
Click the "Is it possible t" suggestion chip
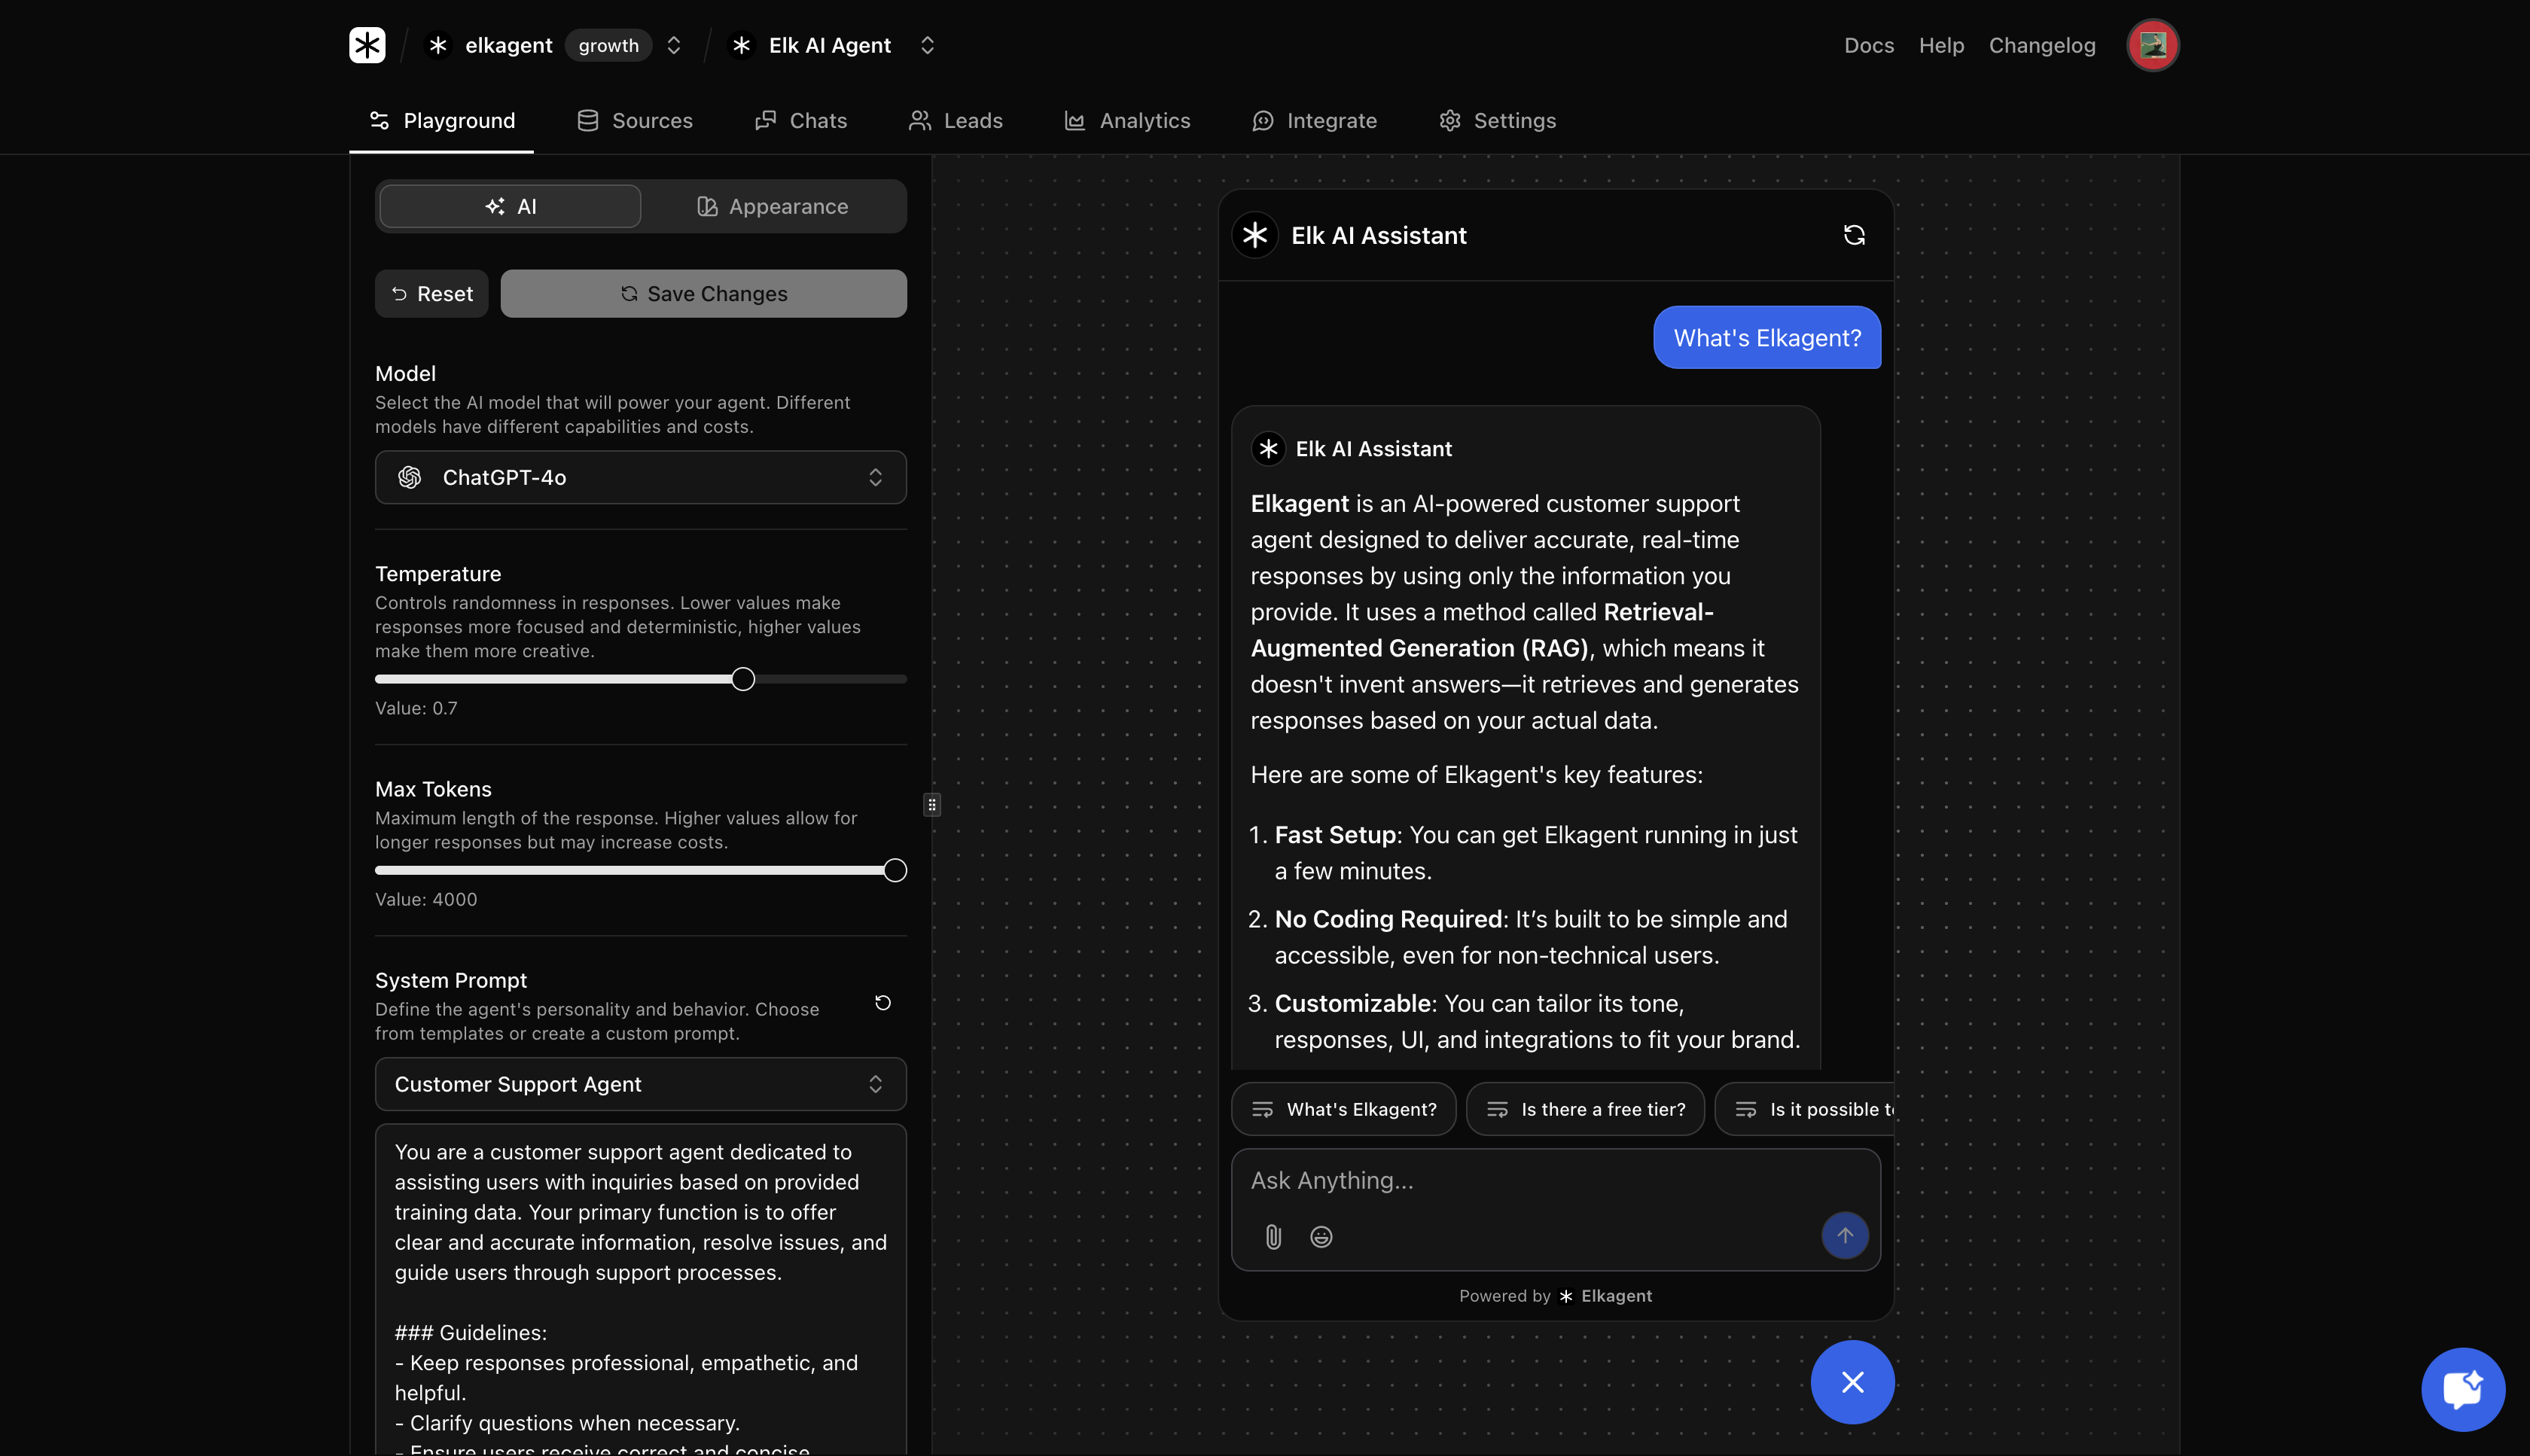tap(1805, 1109)
